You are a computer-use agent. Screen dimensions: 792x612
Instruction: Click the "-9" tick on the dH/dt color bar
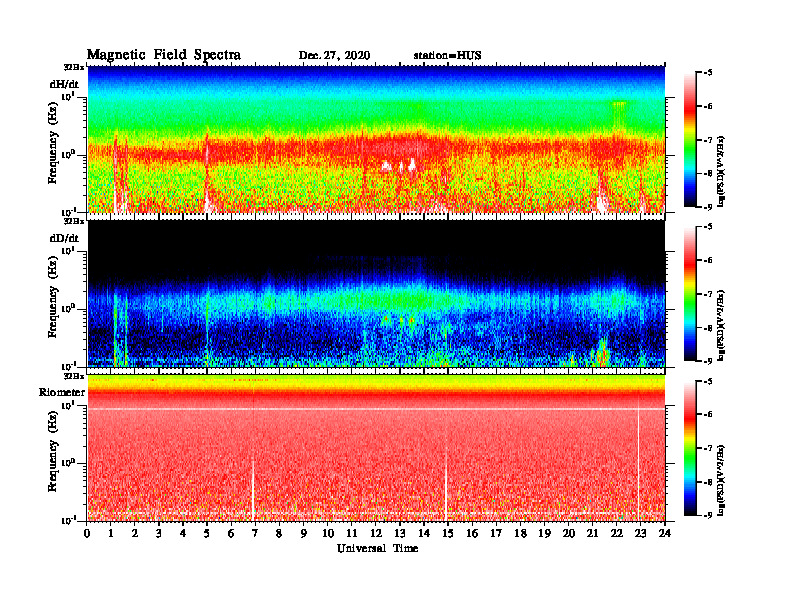(x=708, y=207)
